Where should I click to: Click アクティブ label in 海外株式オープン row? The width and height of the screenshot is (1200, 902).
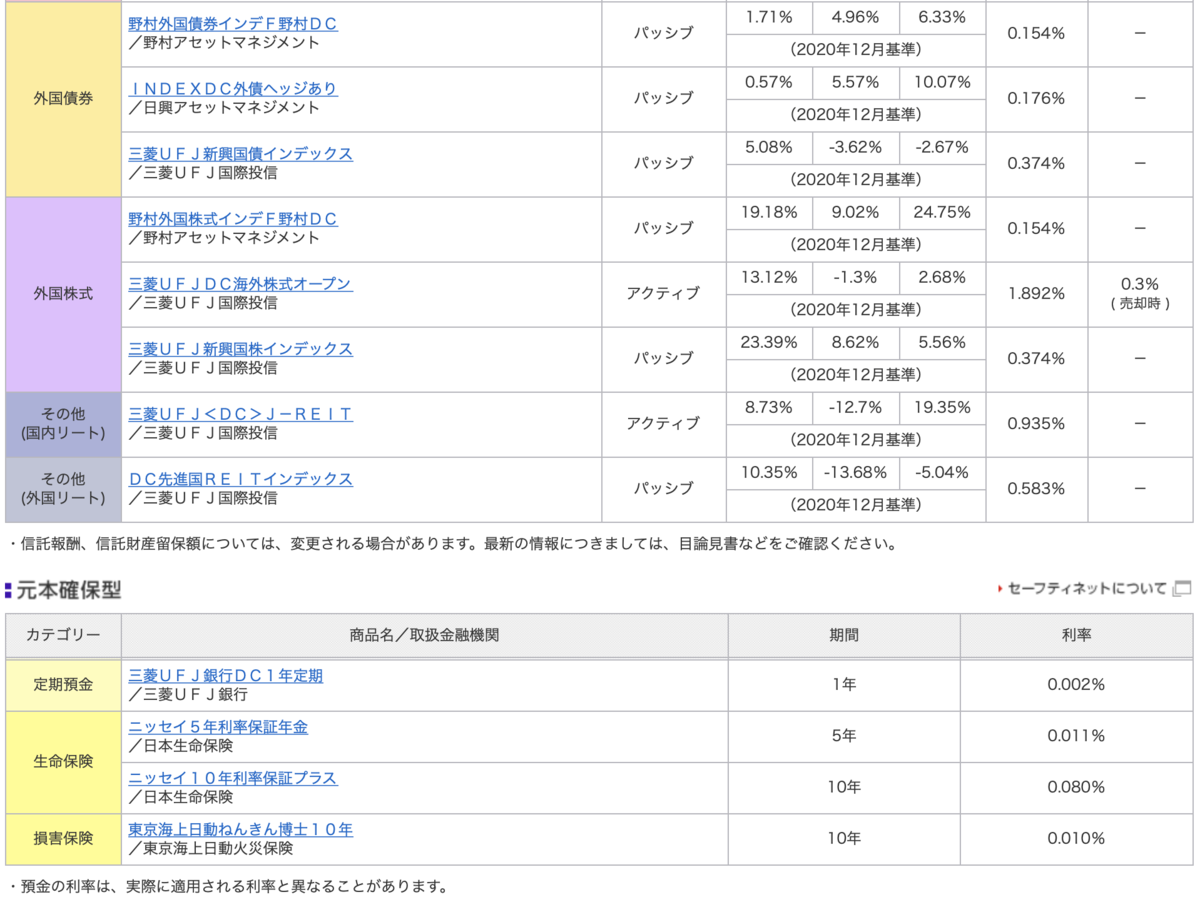[663, 293]
